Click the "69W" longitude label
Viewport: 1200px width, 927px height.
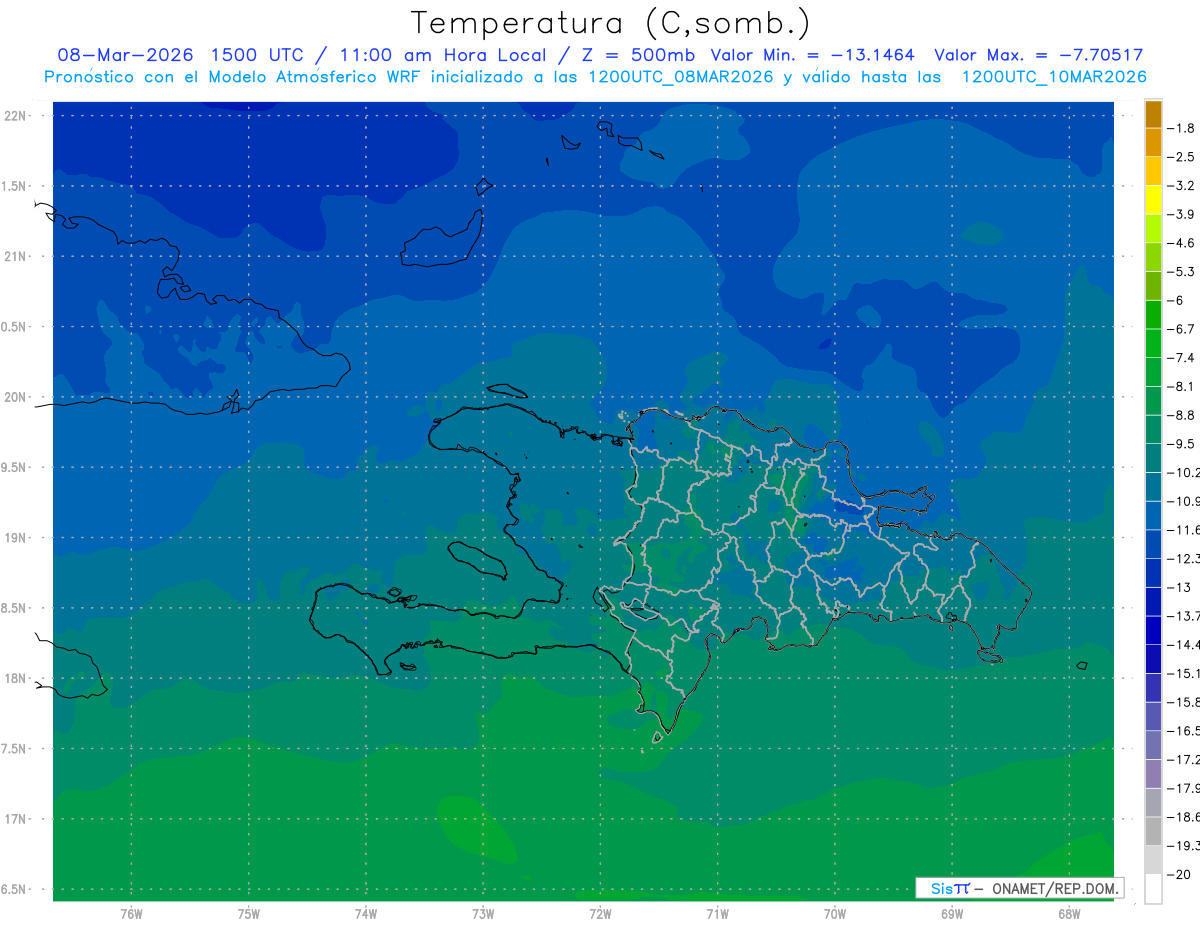(x=952, y=914)
